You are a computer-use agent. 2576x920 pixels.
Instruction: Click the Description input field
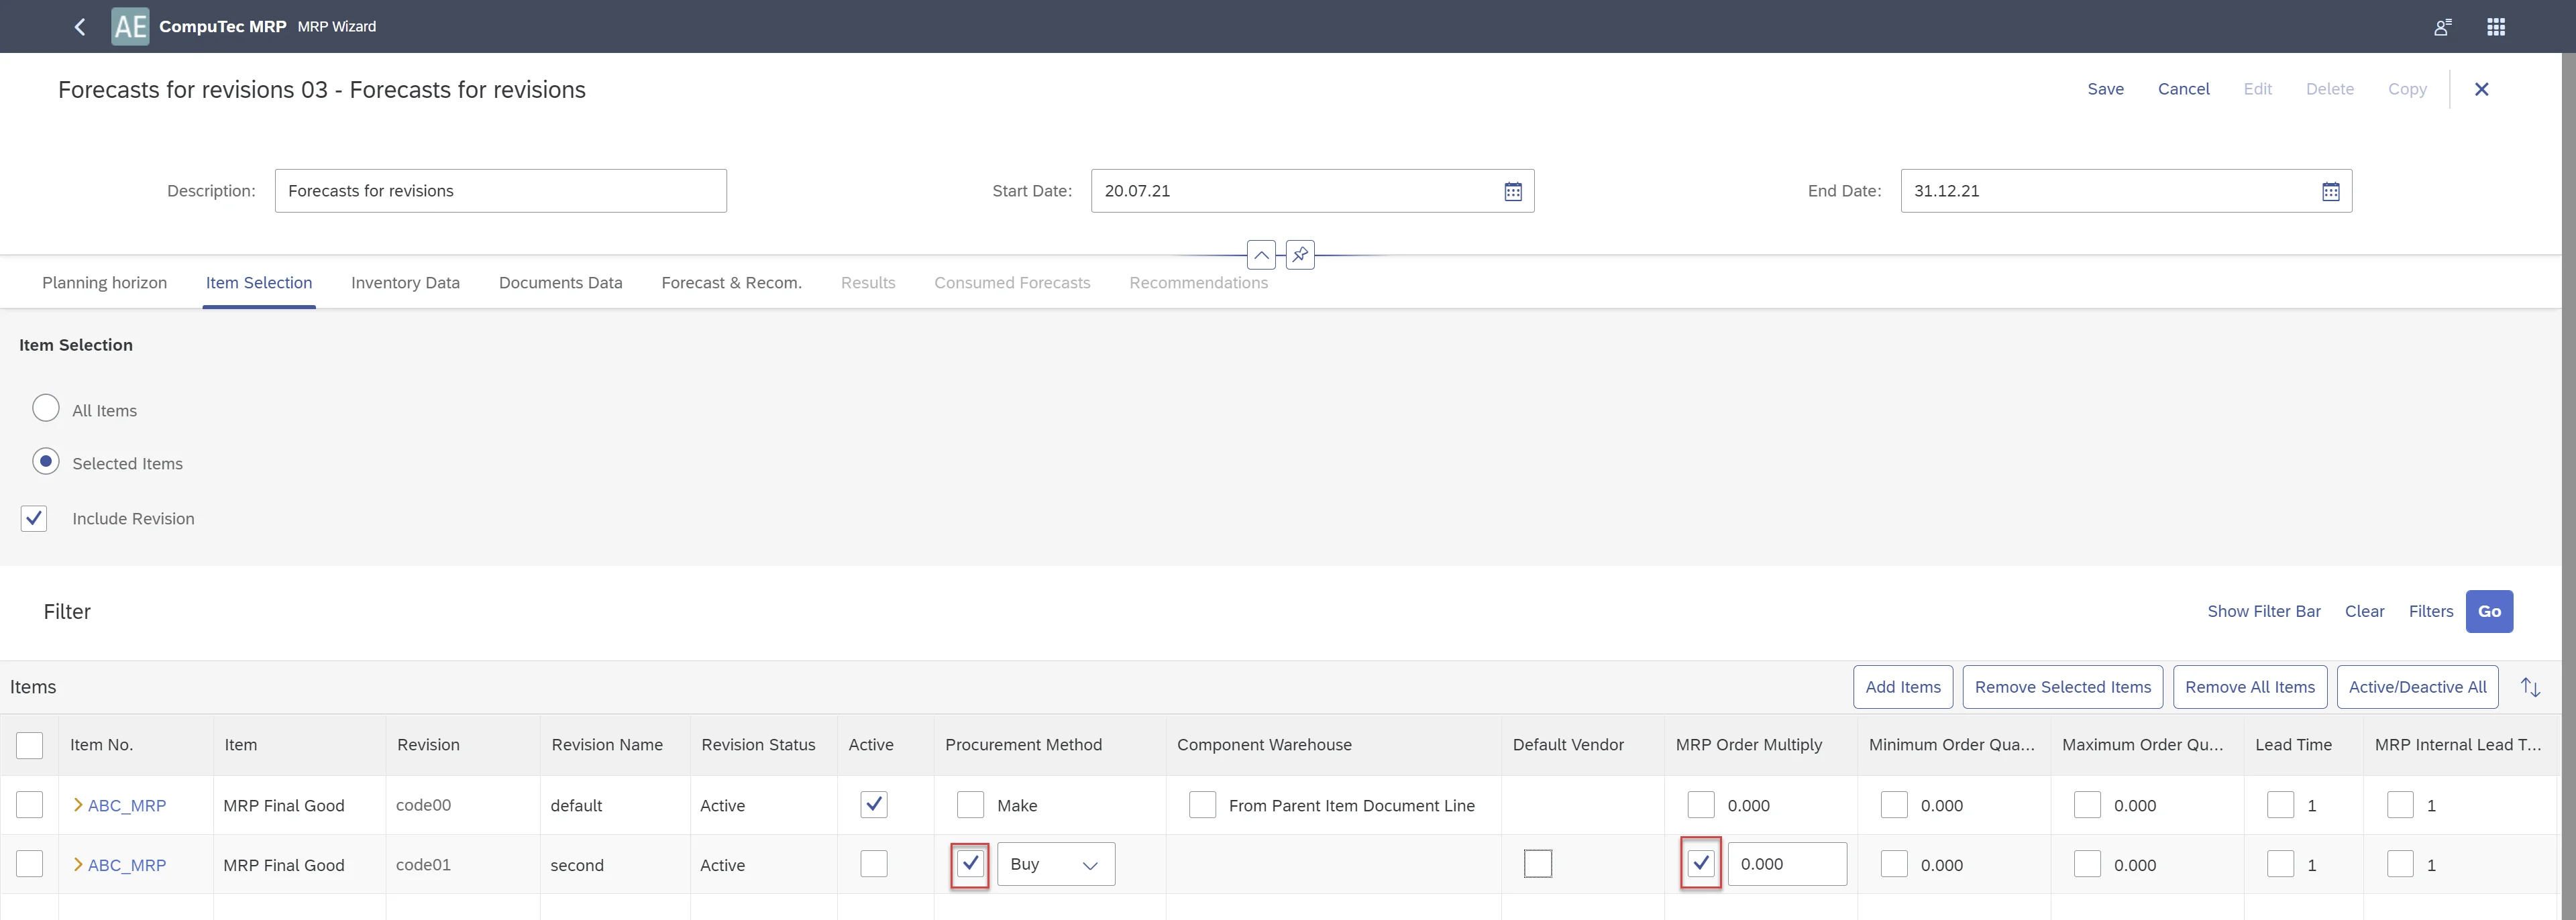(x=500, y=192)
